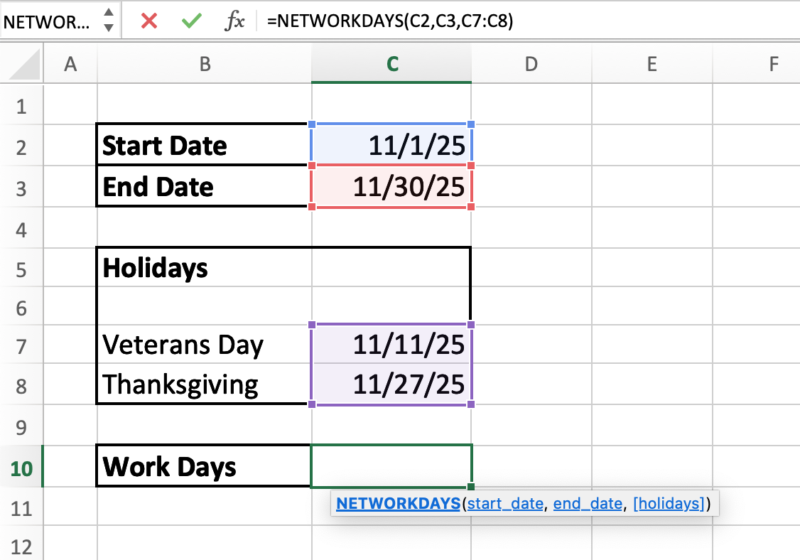Open the Insert Function fx button
The width and height of the screenshot is (800, 560).
[234, 21]
